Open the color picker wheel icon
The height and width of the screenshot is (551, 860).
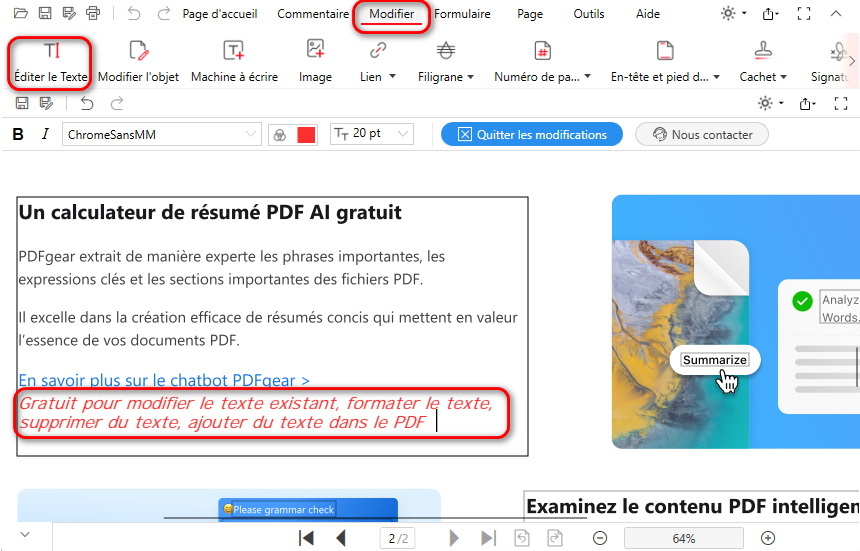pyautogui.click(x=280, y=135)
